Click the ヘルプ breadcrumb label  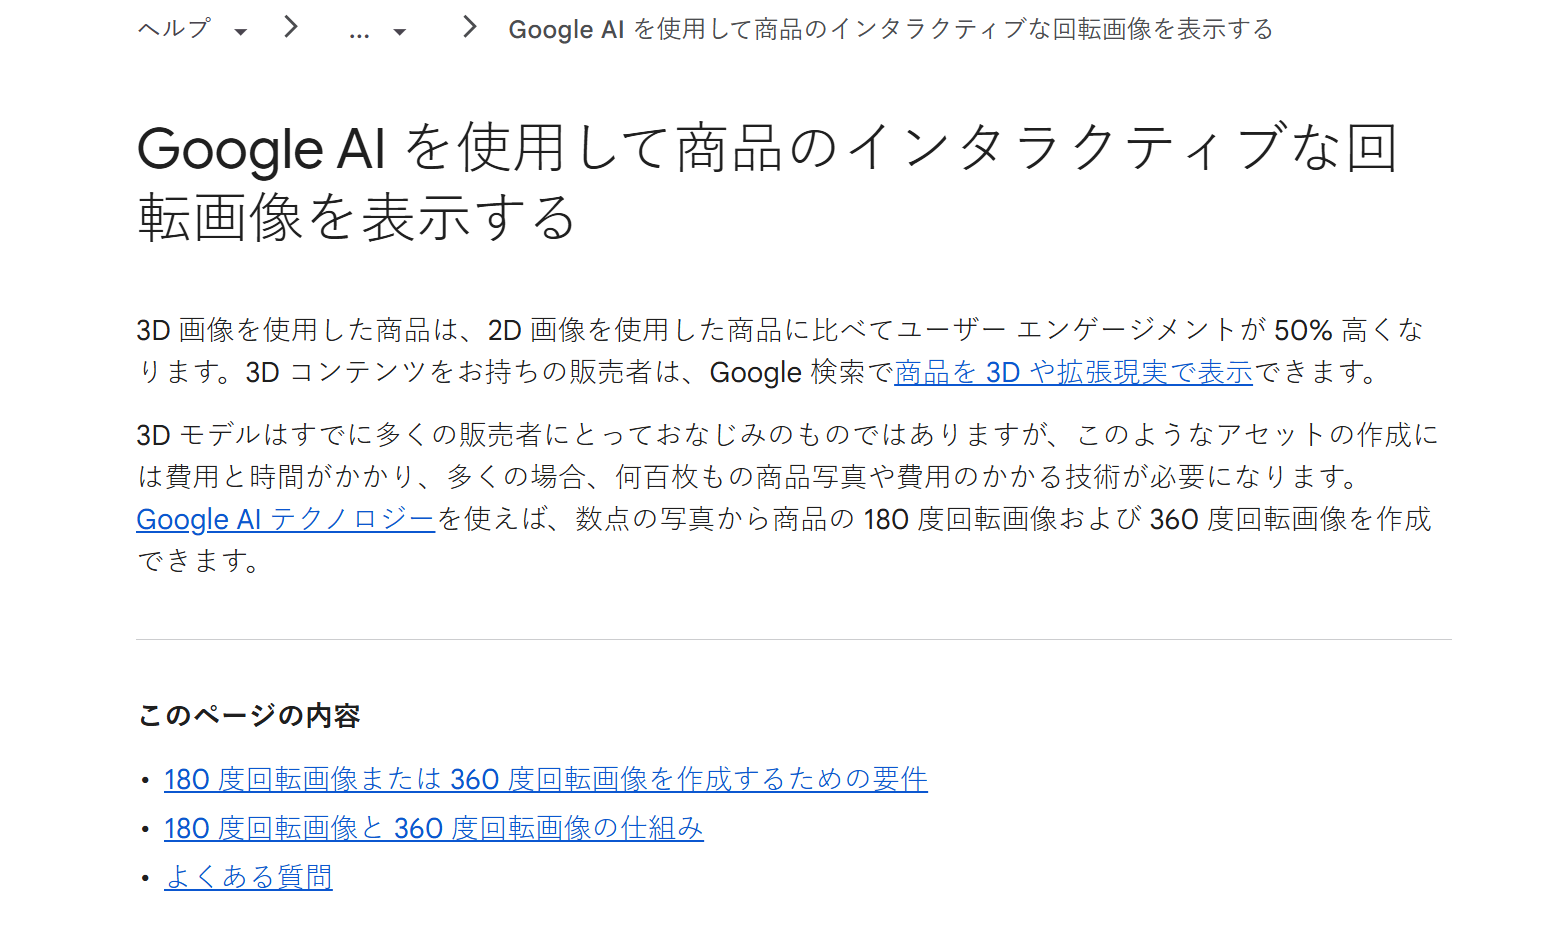point(174,29)
